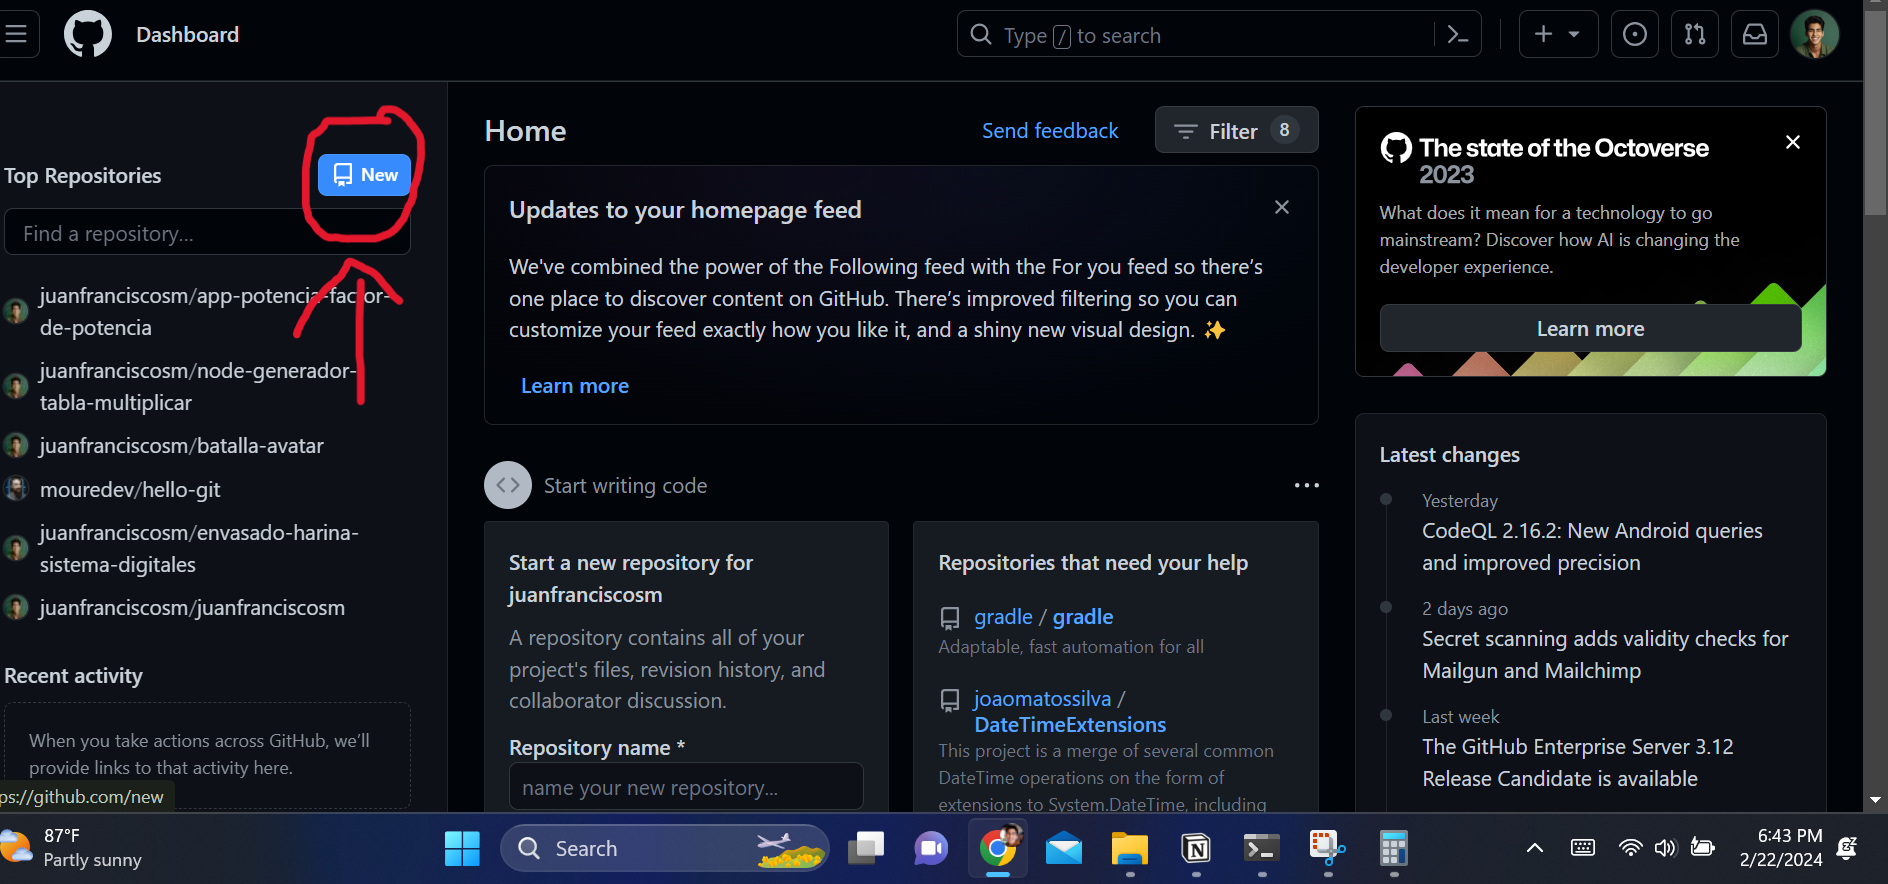Viewport: 1888px width, 884px height.
Task: Open the joaomatossilva owner link
Action: click(1042, 699)
